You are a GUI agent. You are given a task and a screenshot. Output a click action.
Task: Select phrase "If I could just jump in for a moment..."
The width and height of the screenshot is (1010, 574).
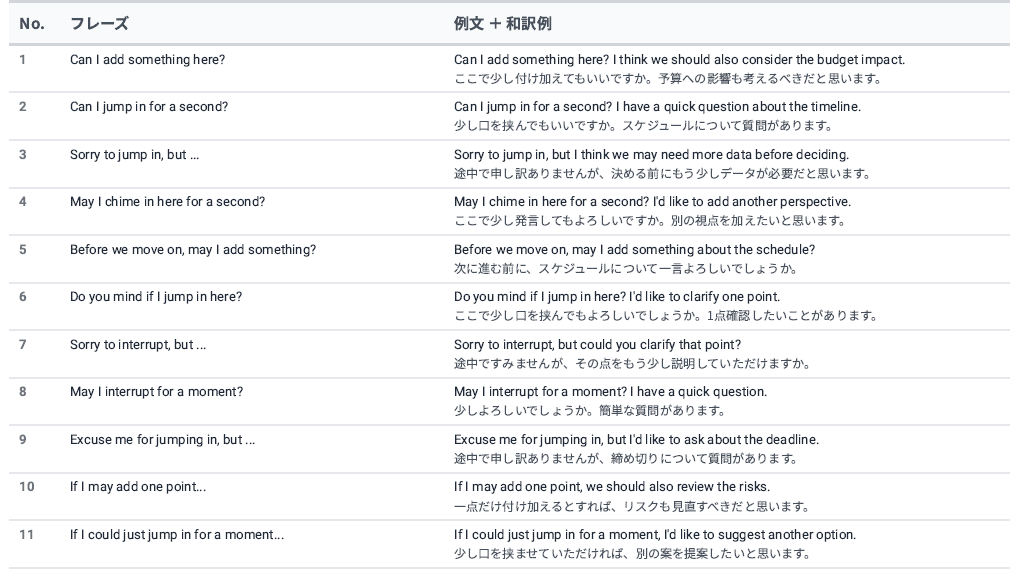click(x=177, y=535)
